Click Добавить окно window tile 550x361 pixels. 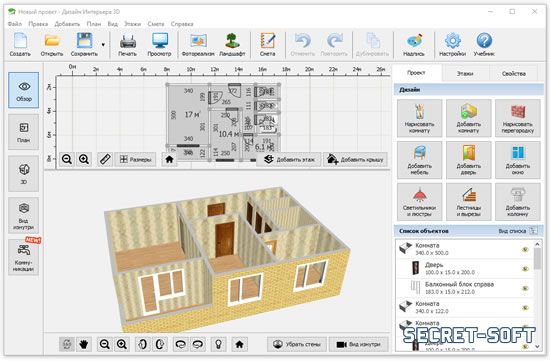pyautogui.click(x=518, y=160)
